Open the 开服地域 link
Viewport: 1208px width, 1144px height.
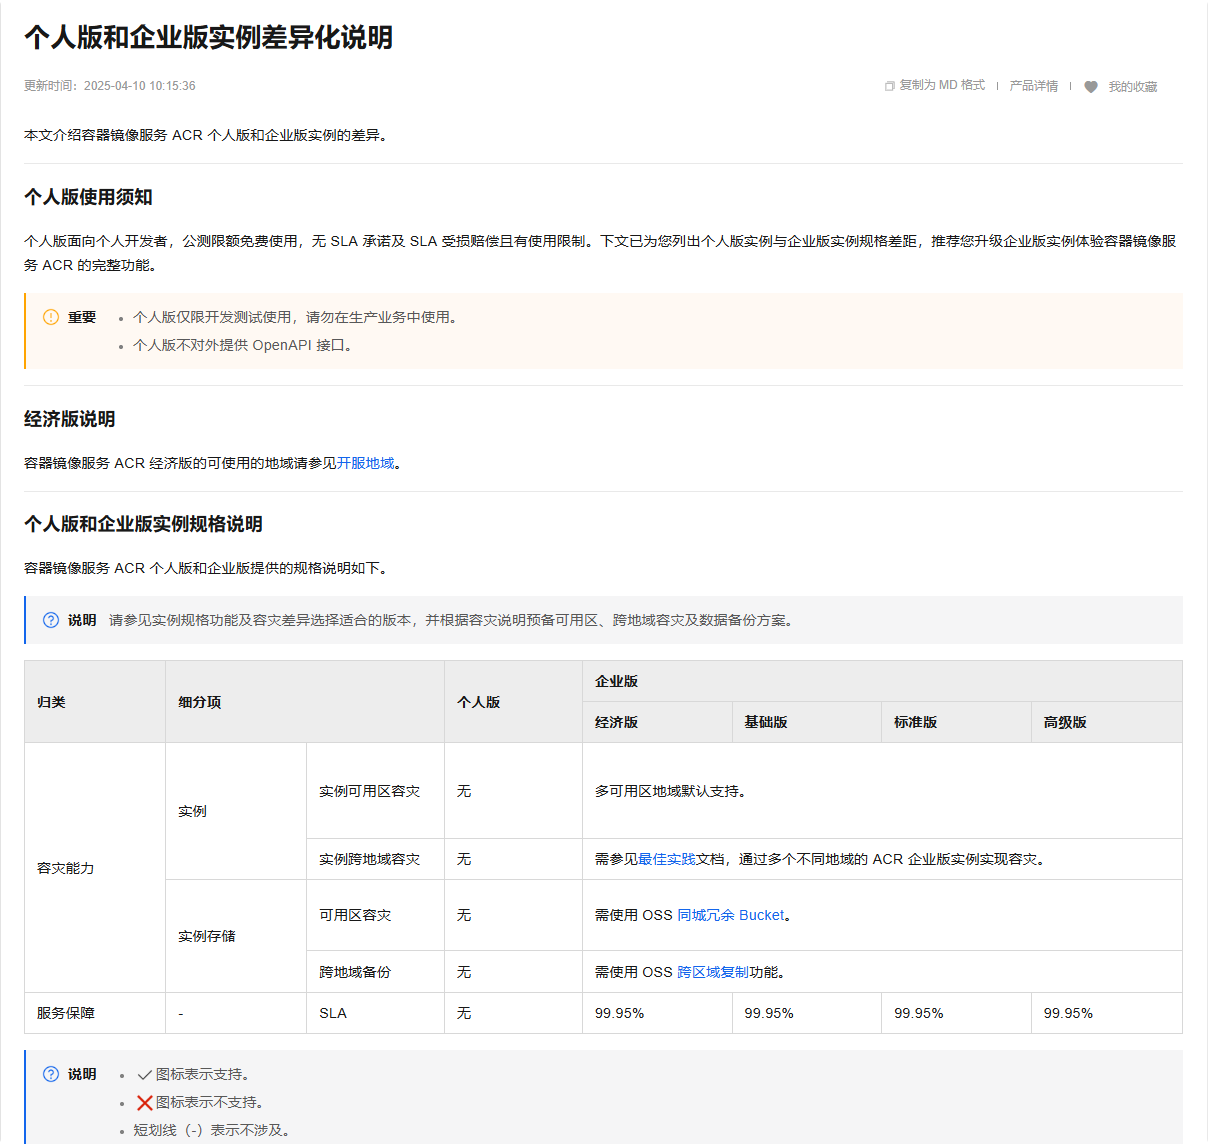click(366, 463)
